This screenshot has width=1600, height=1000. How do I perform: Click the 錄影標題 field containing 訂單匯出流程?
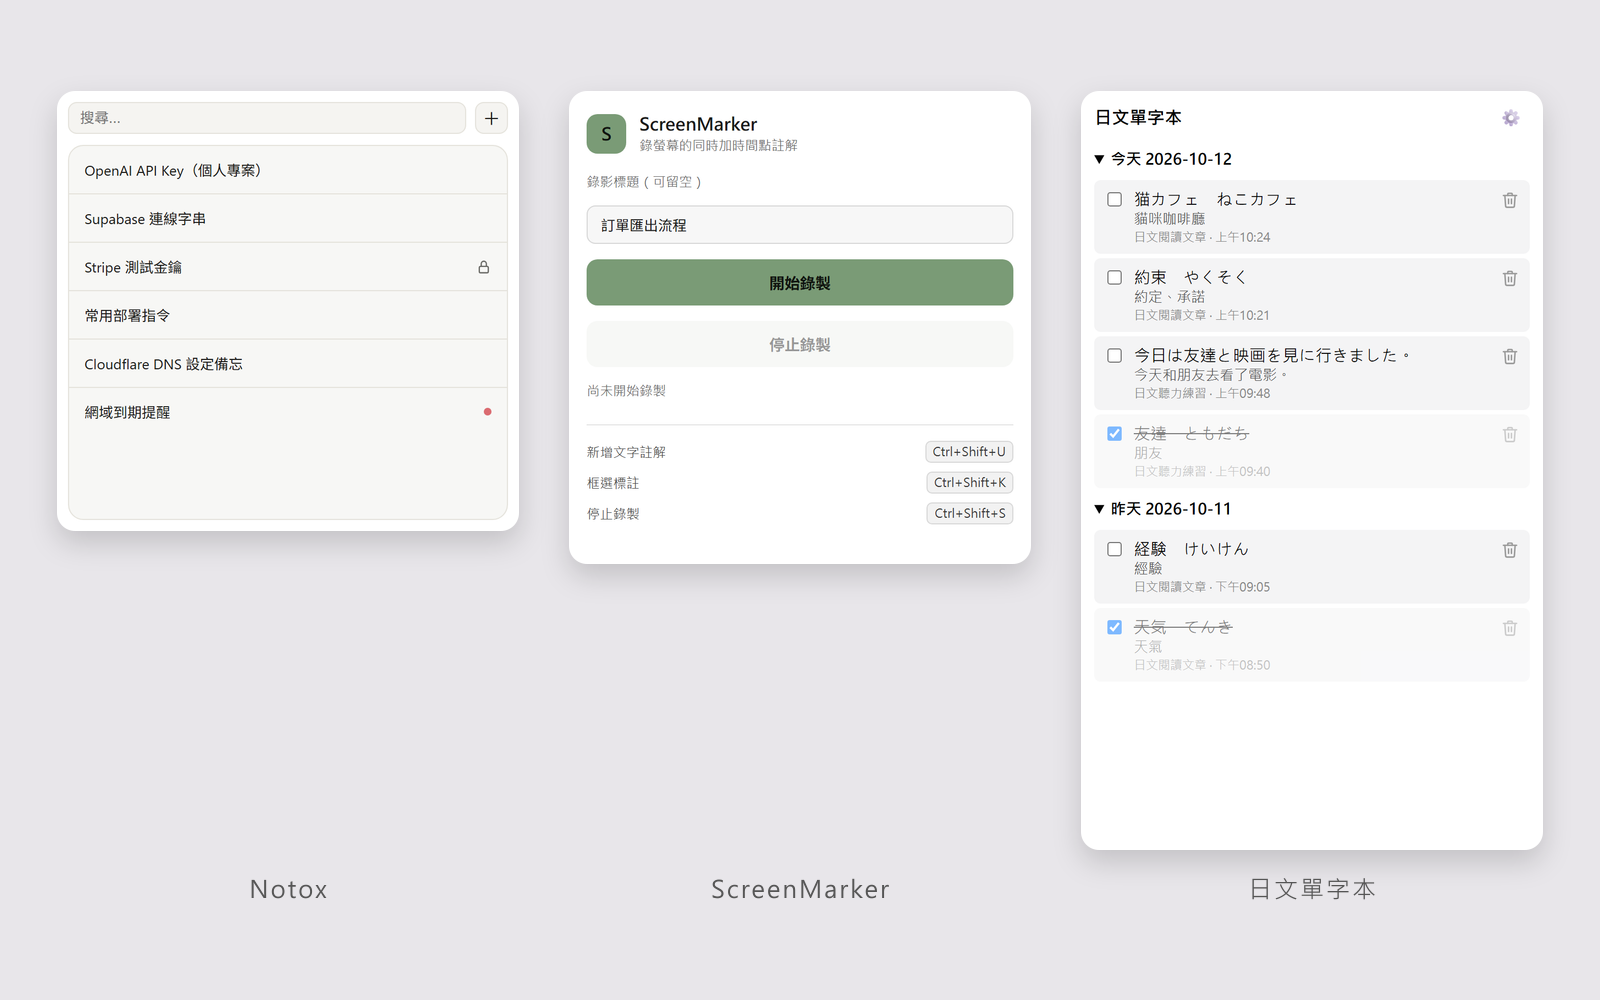800,225
